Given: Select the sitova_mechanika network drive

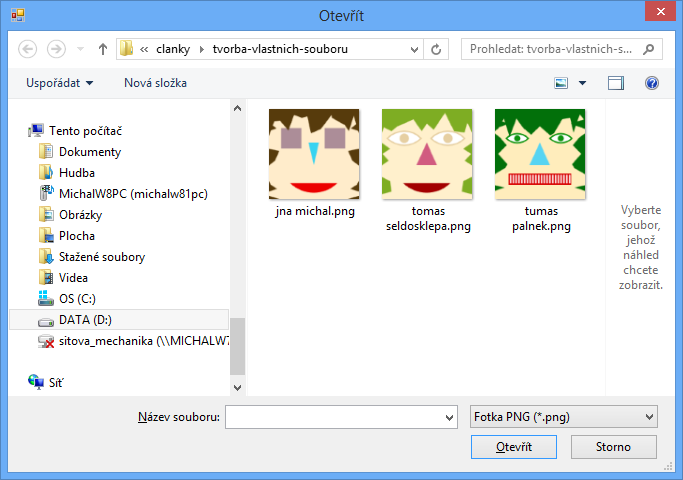Looking at the screenshot, I should 144,341.
